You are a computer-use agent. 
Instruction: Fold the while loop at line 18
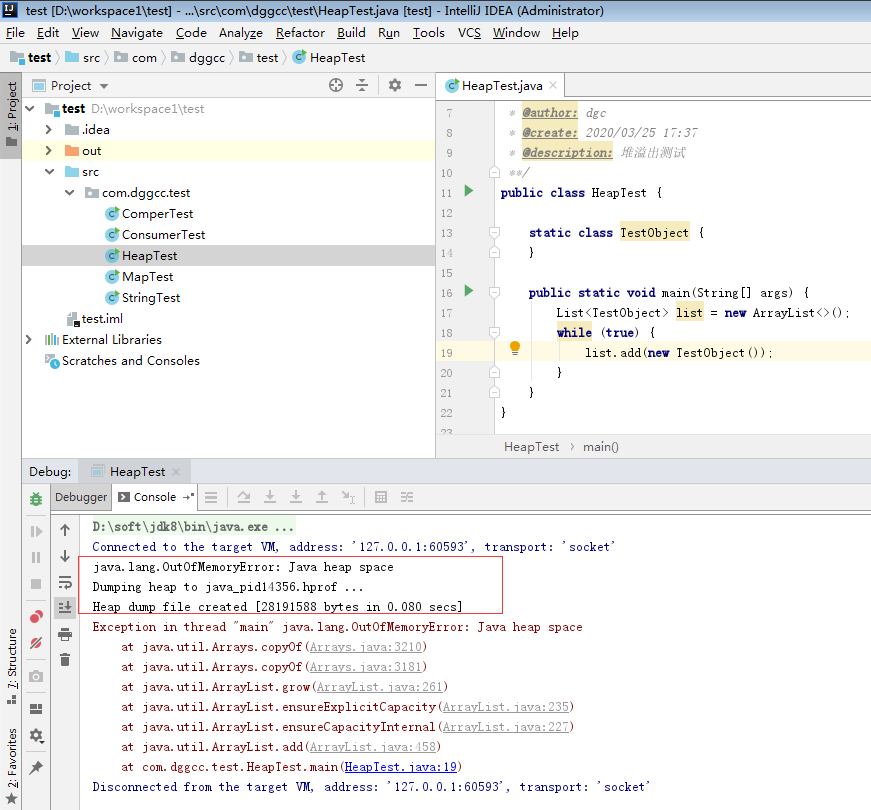click(494, 332)
